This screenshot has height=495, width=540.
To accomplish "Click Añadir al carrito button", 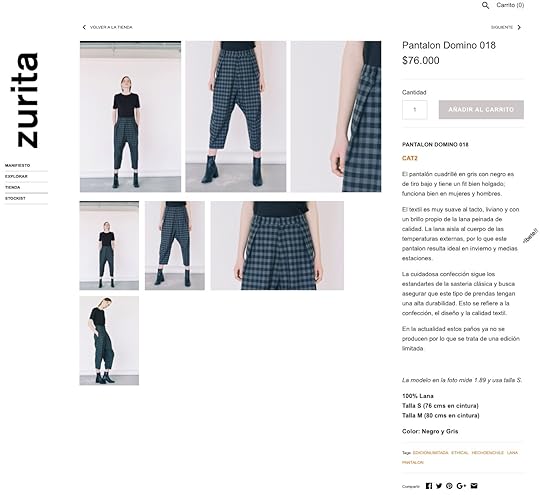I will point(481,110).
